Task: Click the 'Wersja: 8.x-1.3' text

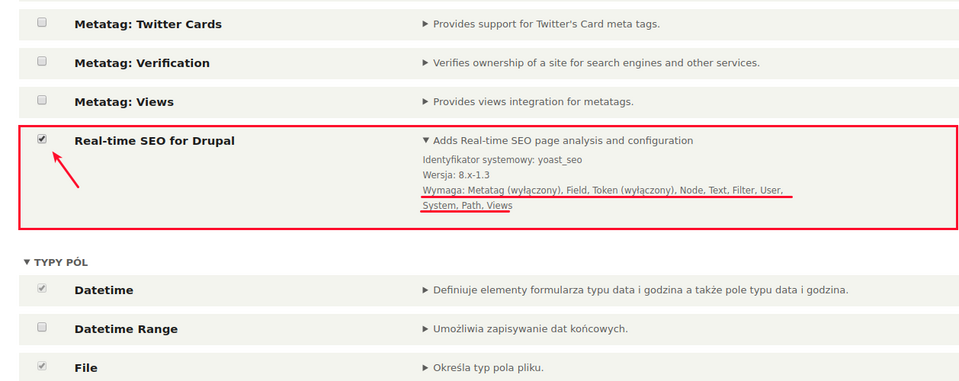Action: (456, 175)
